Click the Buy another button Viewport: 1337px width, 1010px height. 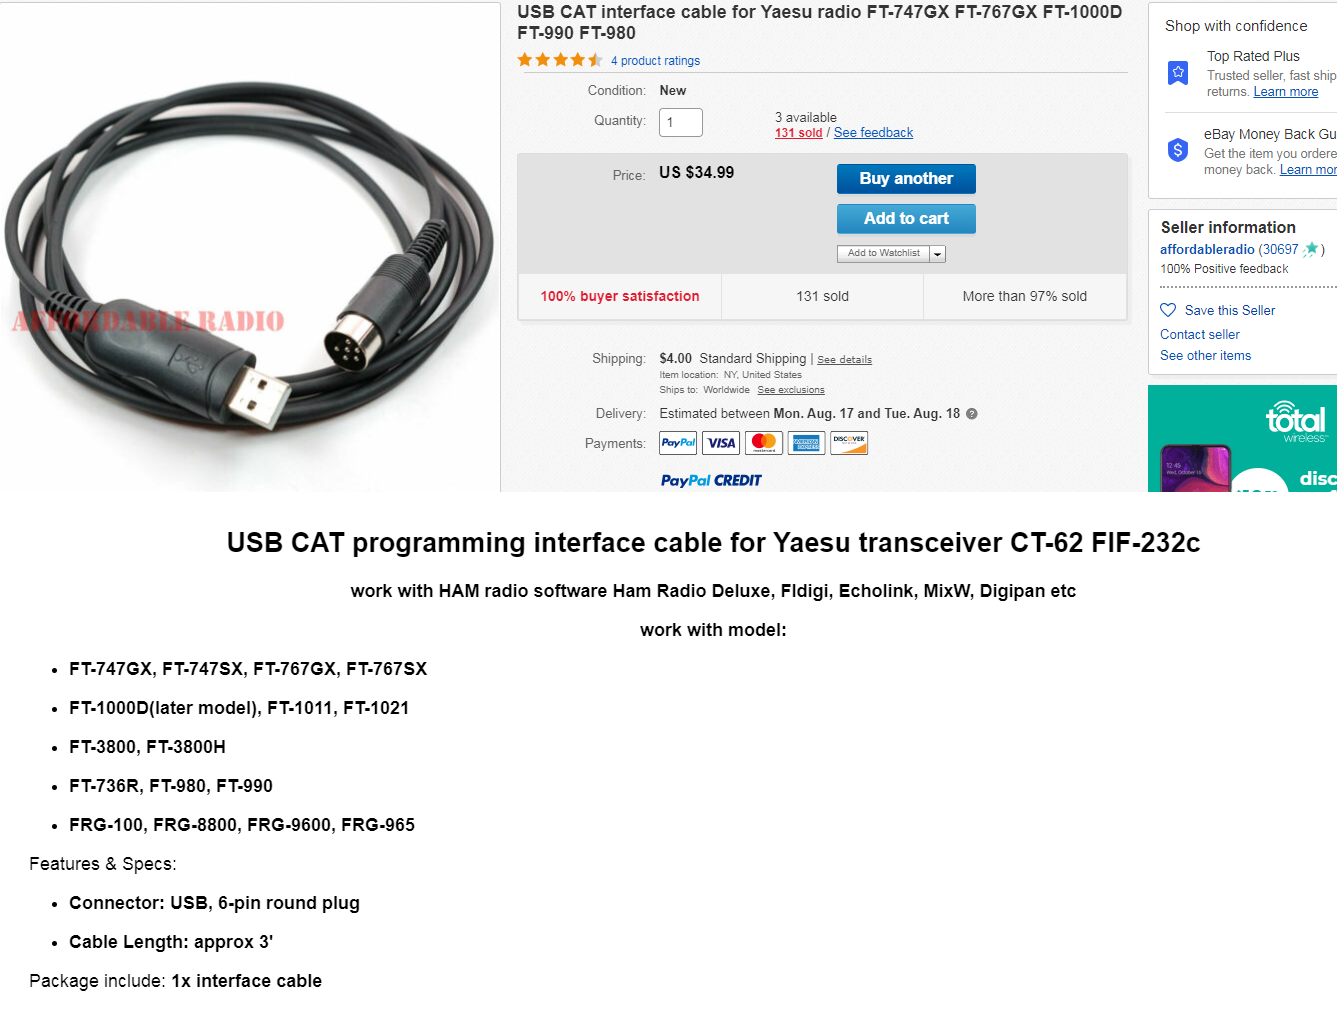pyautogui.click(x=906, y=179)
